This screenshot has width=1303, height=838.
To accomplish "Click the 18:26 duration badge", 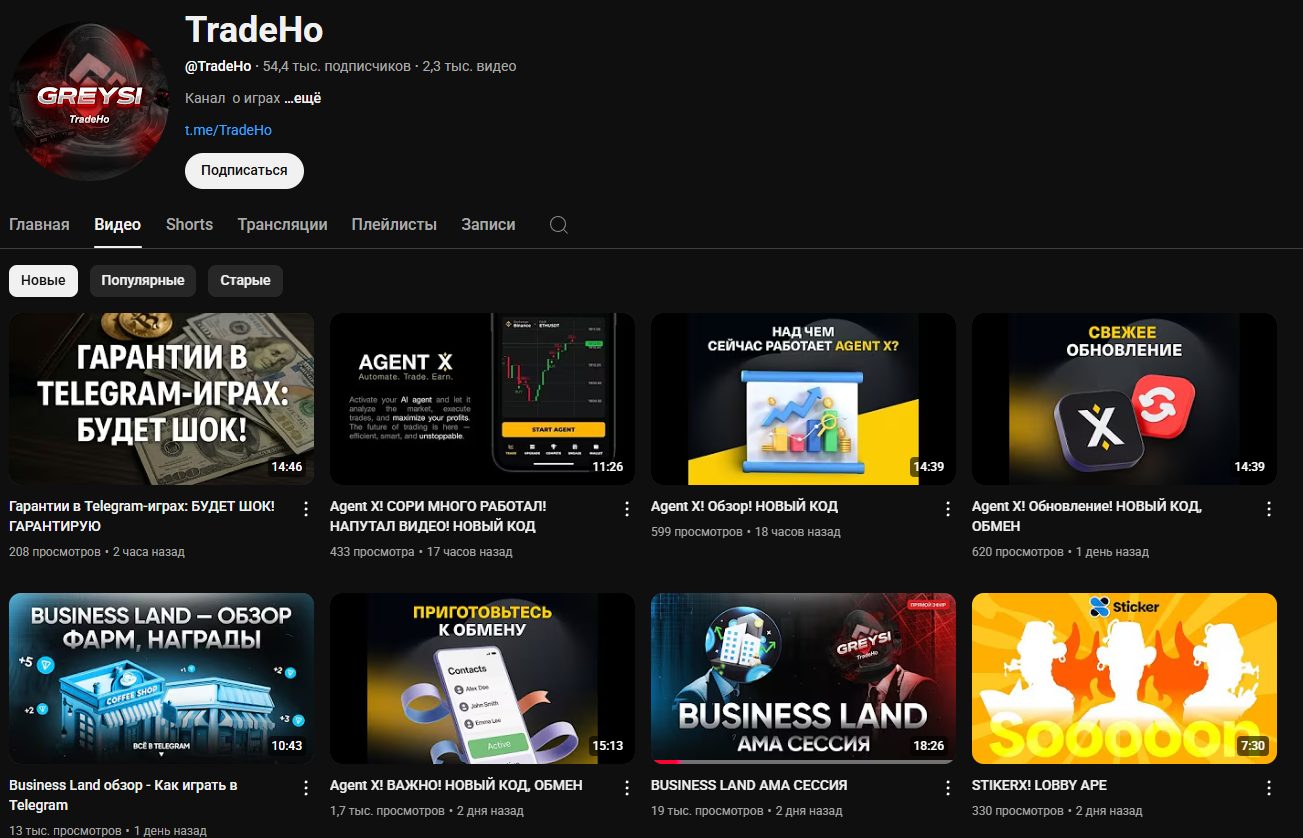I will pyautogui.click(x=928, y=745).
